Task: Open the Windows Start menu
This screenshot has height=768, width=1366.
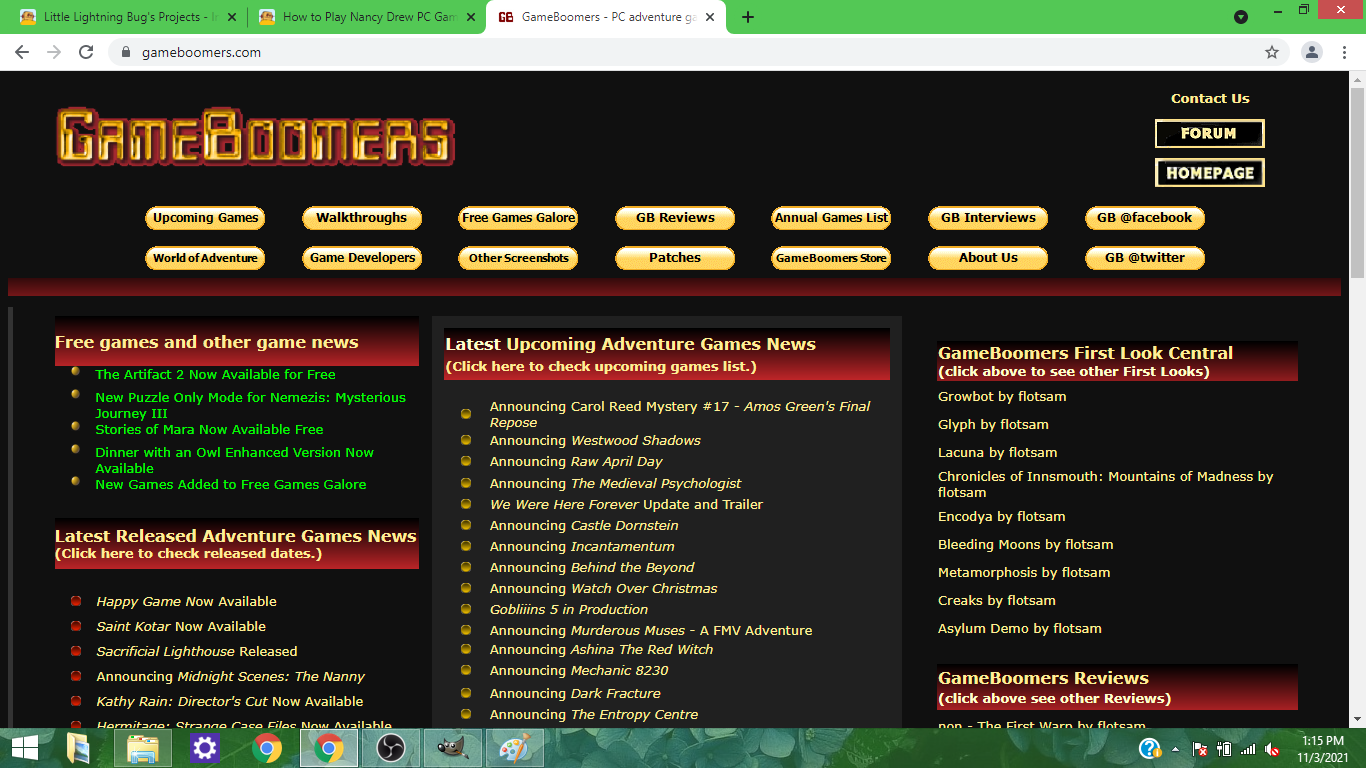Action: point(24,748)
